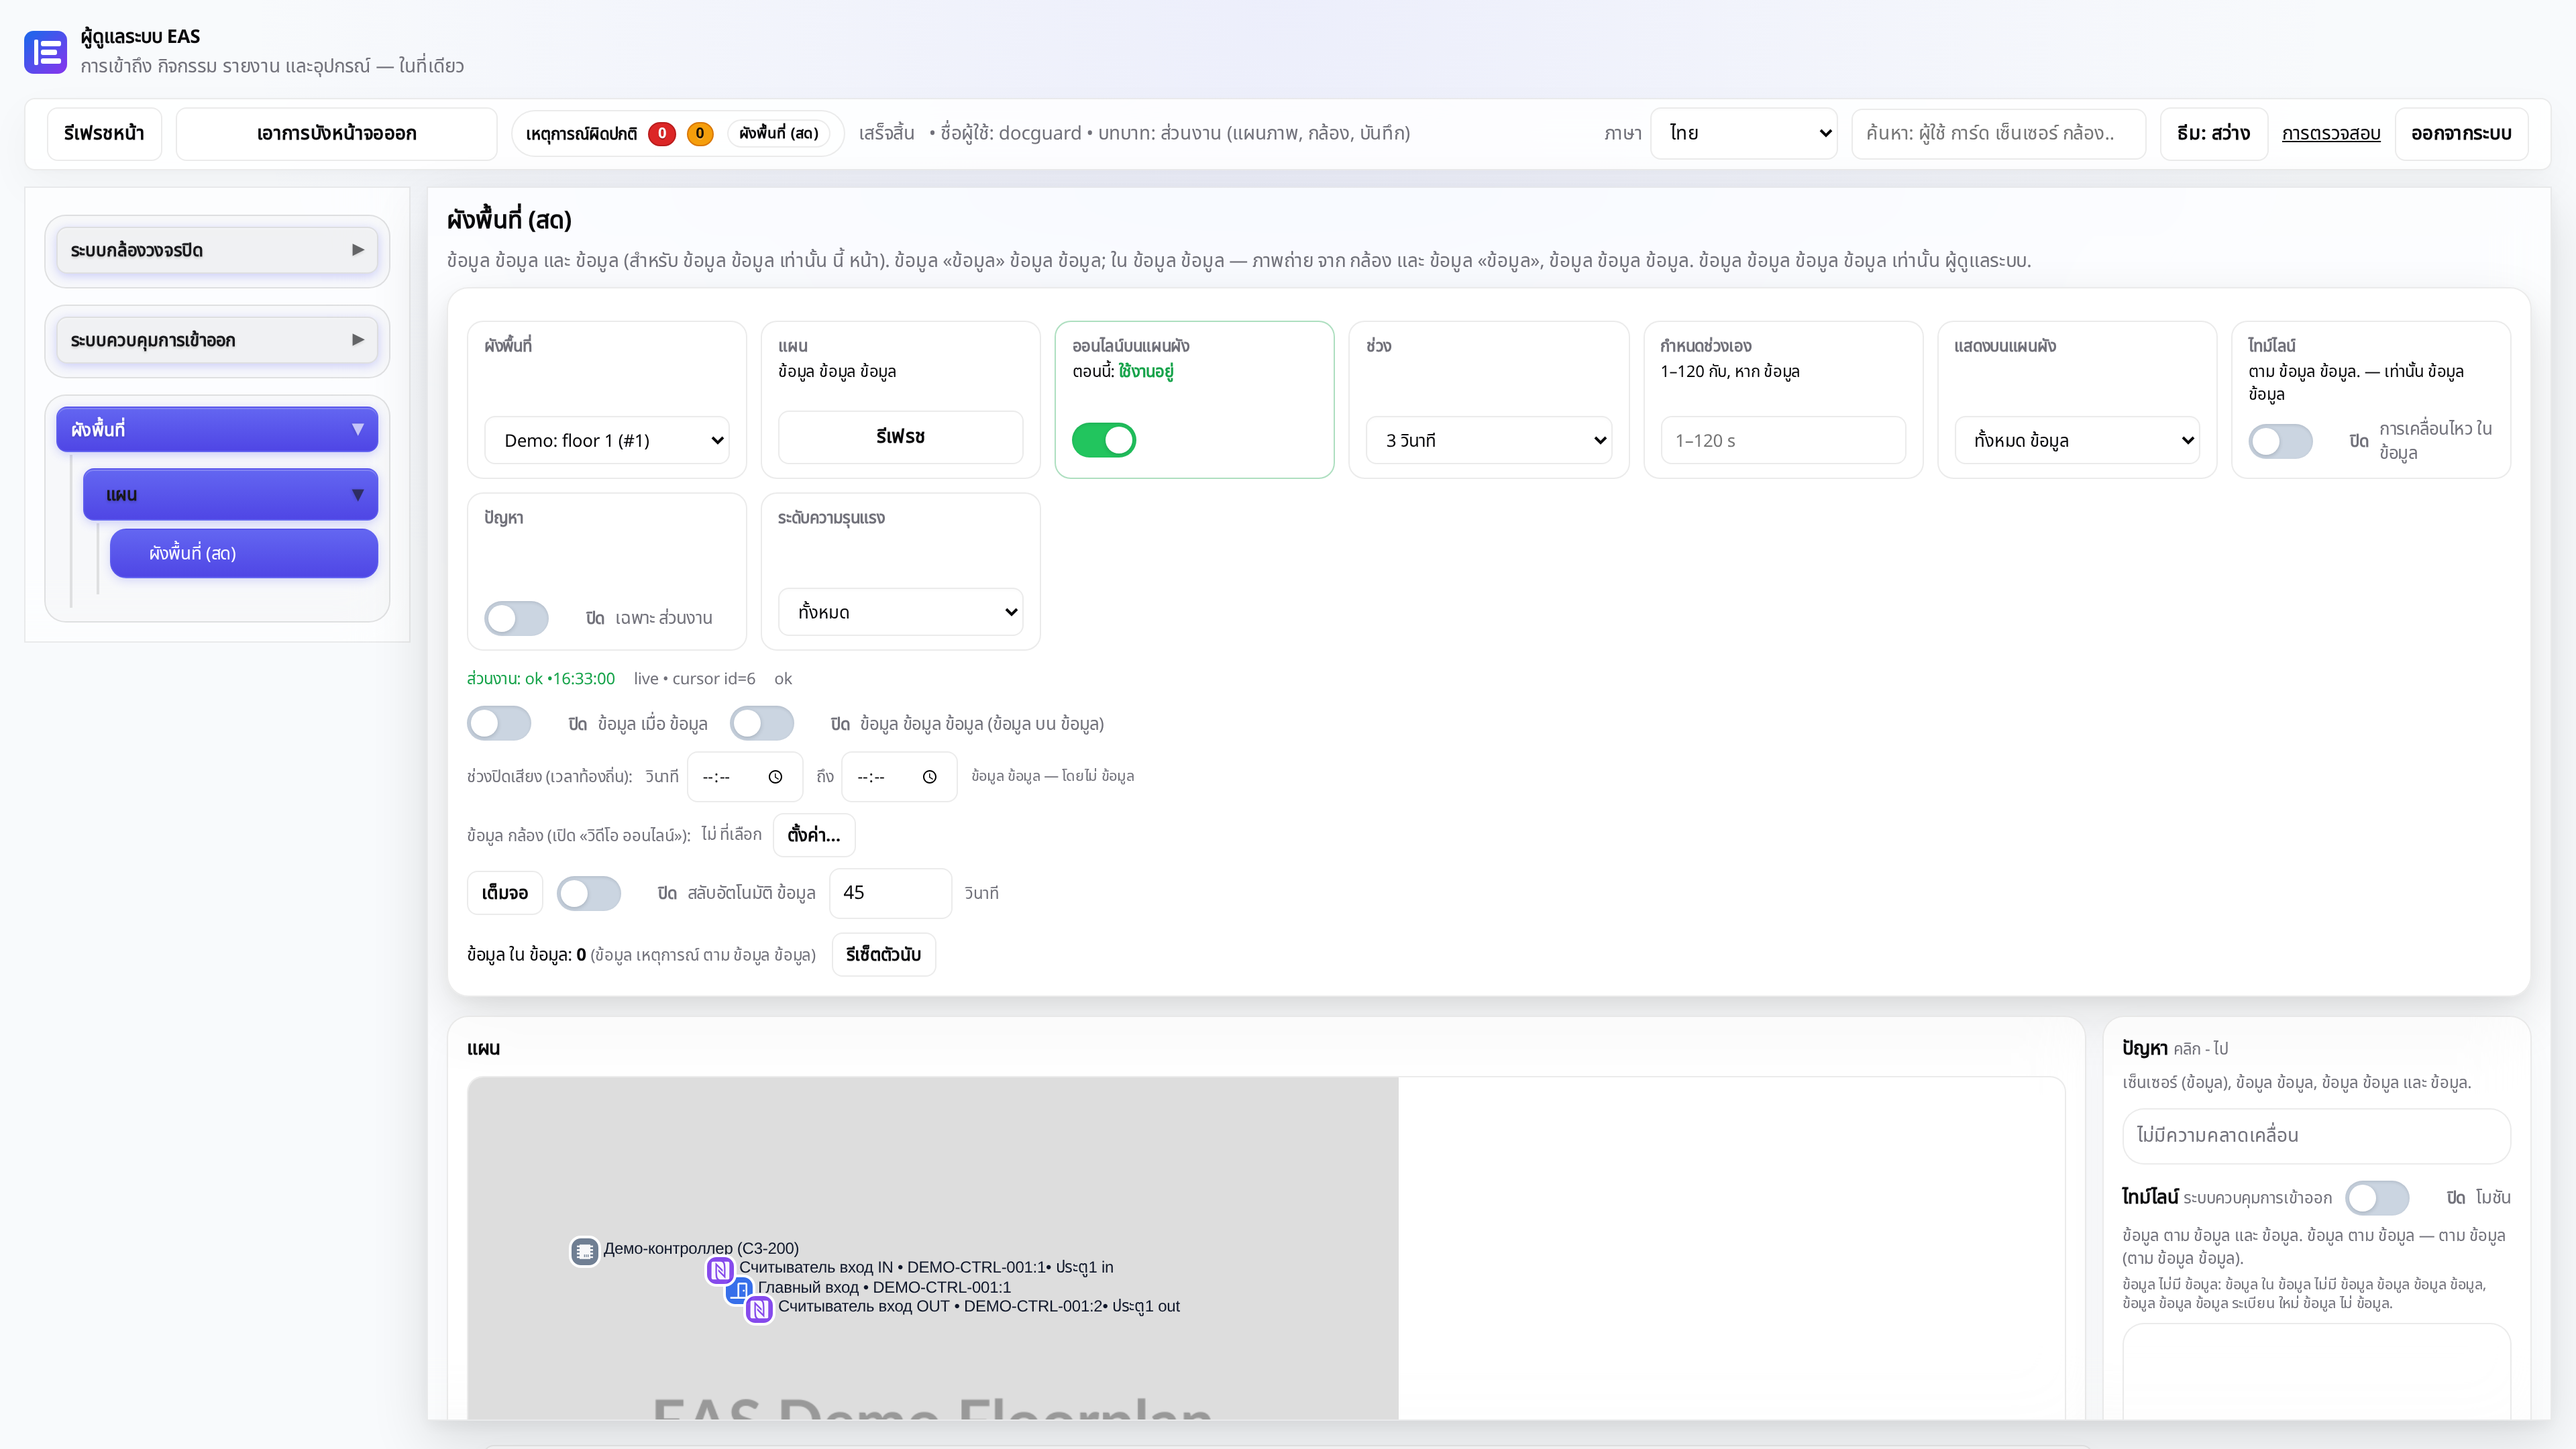Open the Demo: floor 1 (#1) dropdown
The height and width of the screenshot is (1449, 2576).
click(607, 440)
